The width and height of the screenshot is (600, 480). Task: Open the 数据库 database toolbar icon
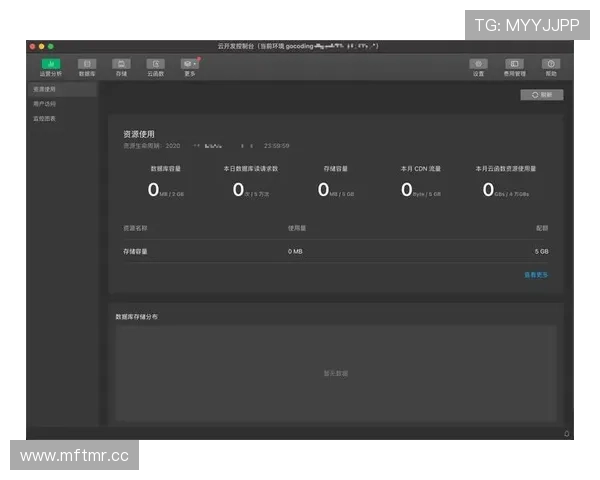click(x=87, y=66)
